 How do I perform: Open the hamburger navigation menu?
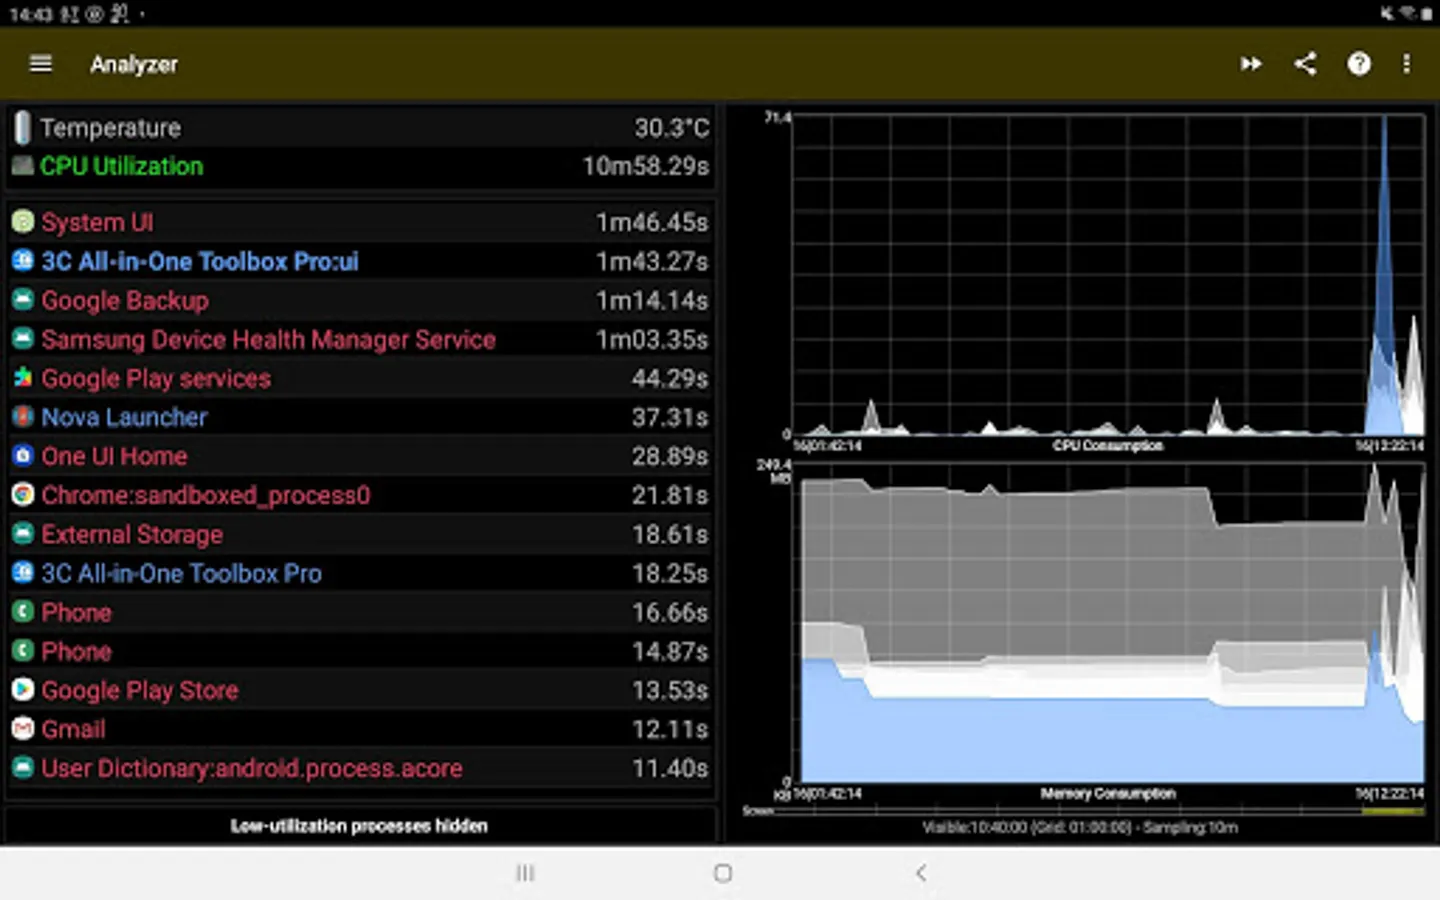pyautogui.click(x=41, y=64)
